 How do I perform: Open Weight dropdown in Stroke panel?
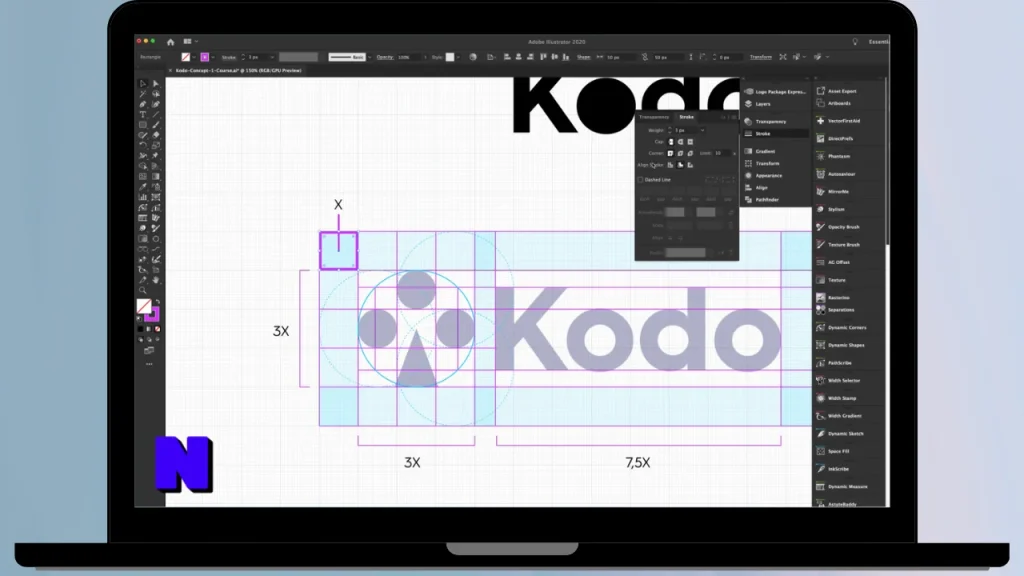click(x=703, y=131)
